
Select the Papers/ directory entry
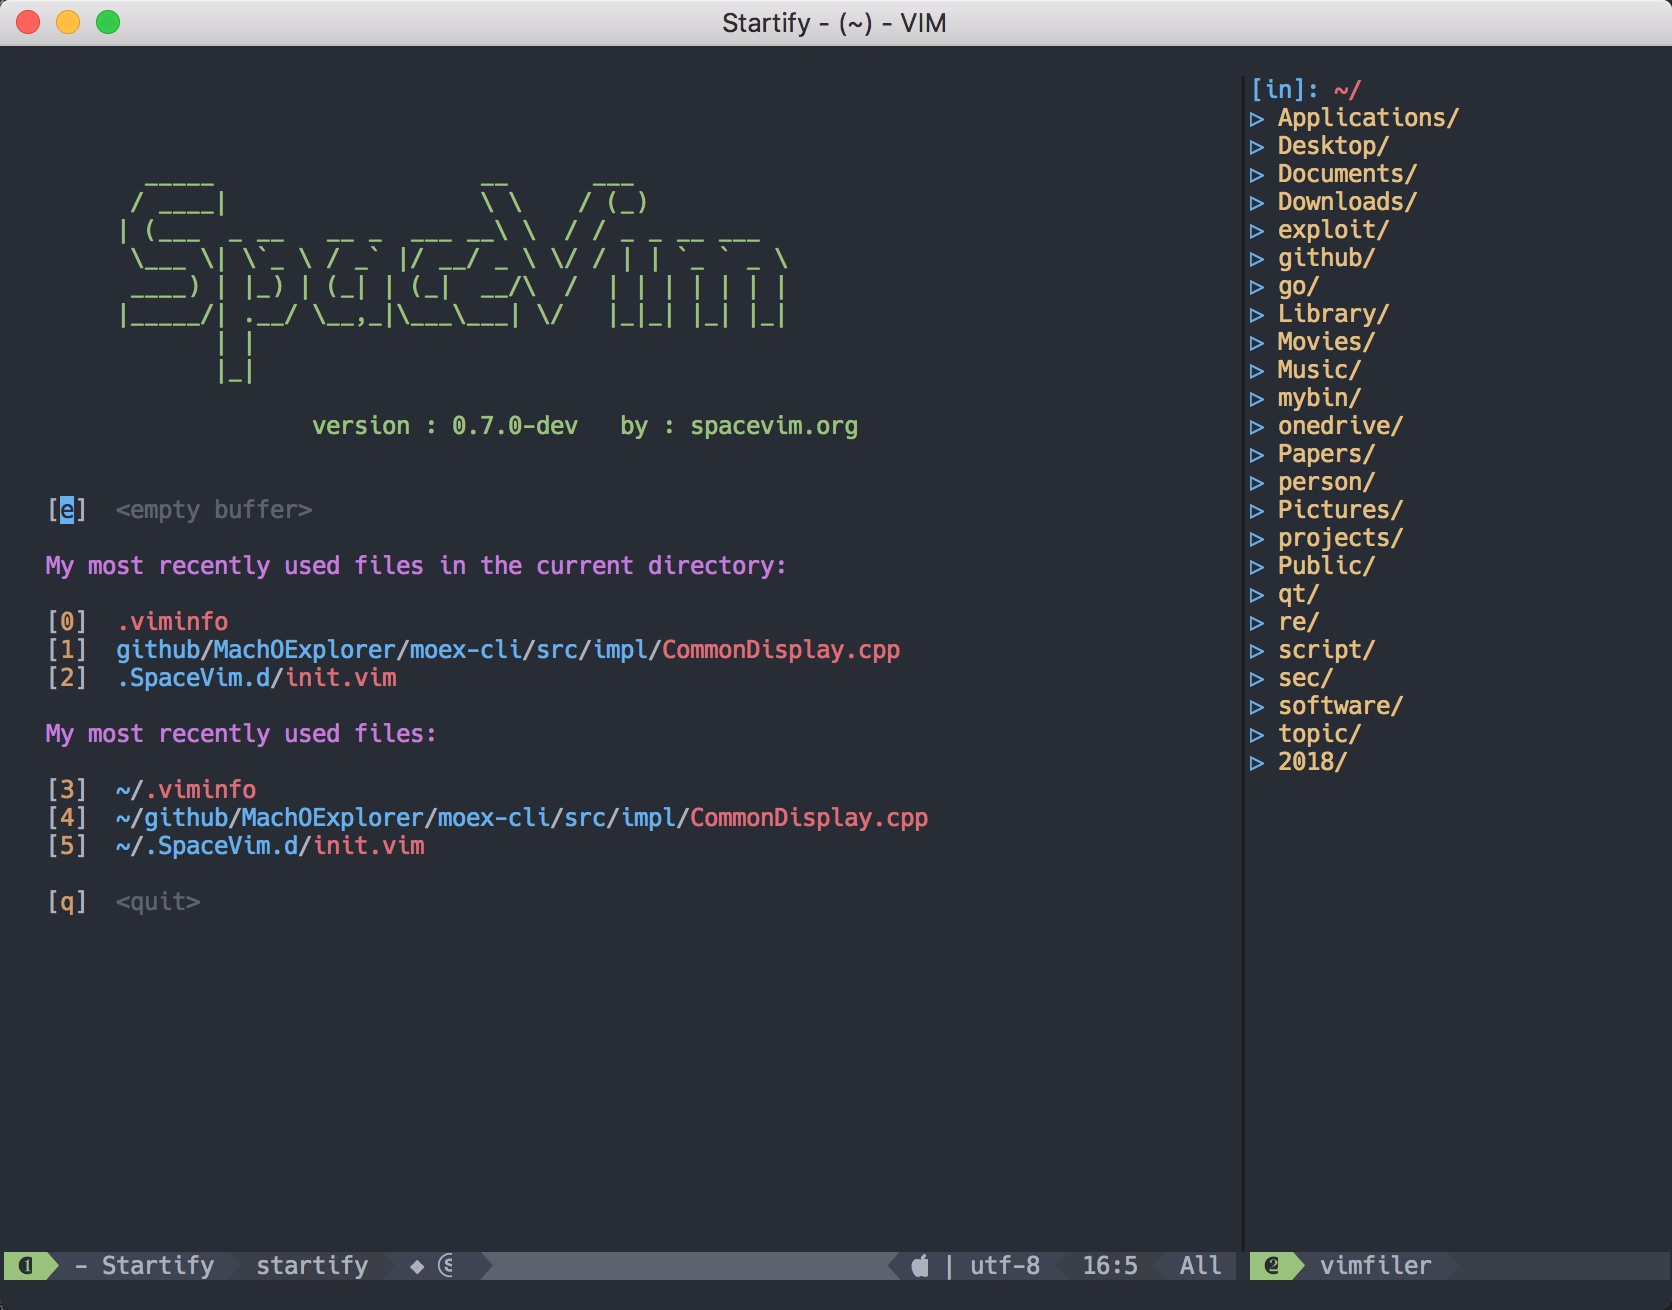(x=1326, y=454)
